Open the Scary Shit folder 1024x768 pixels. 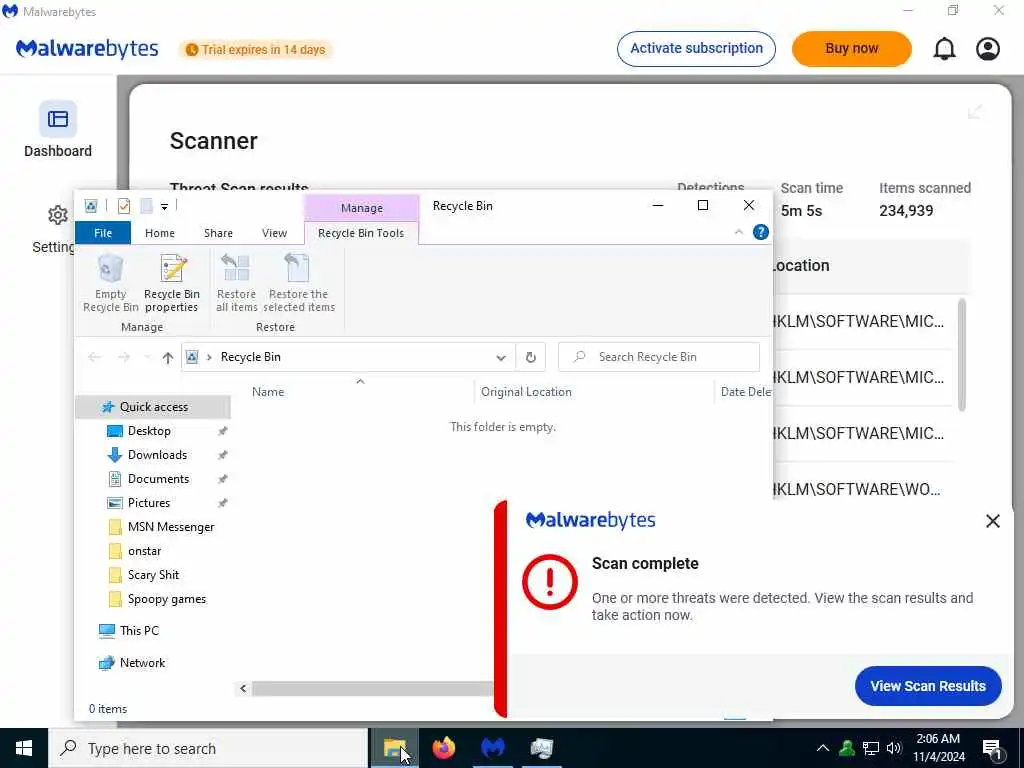[153, 575]
